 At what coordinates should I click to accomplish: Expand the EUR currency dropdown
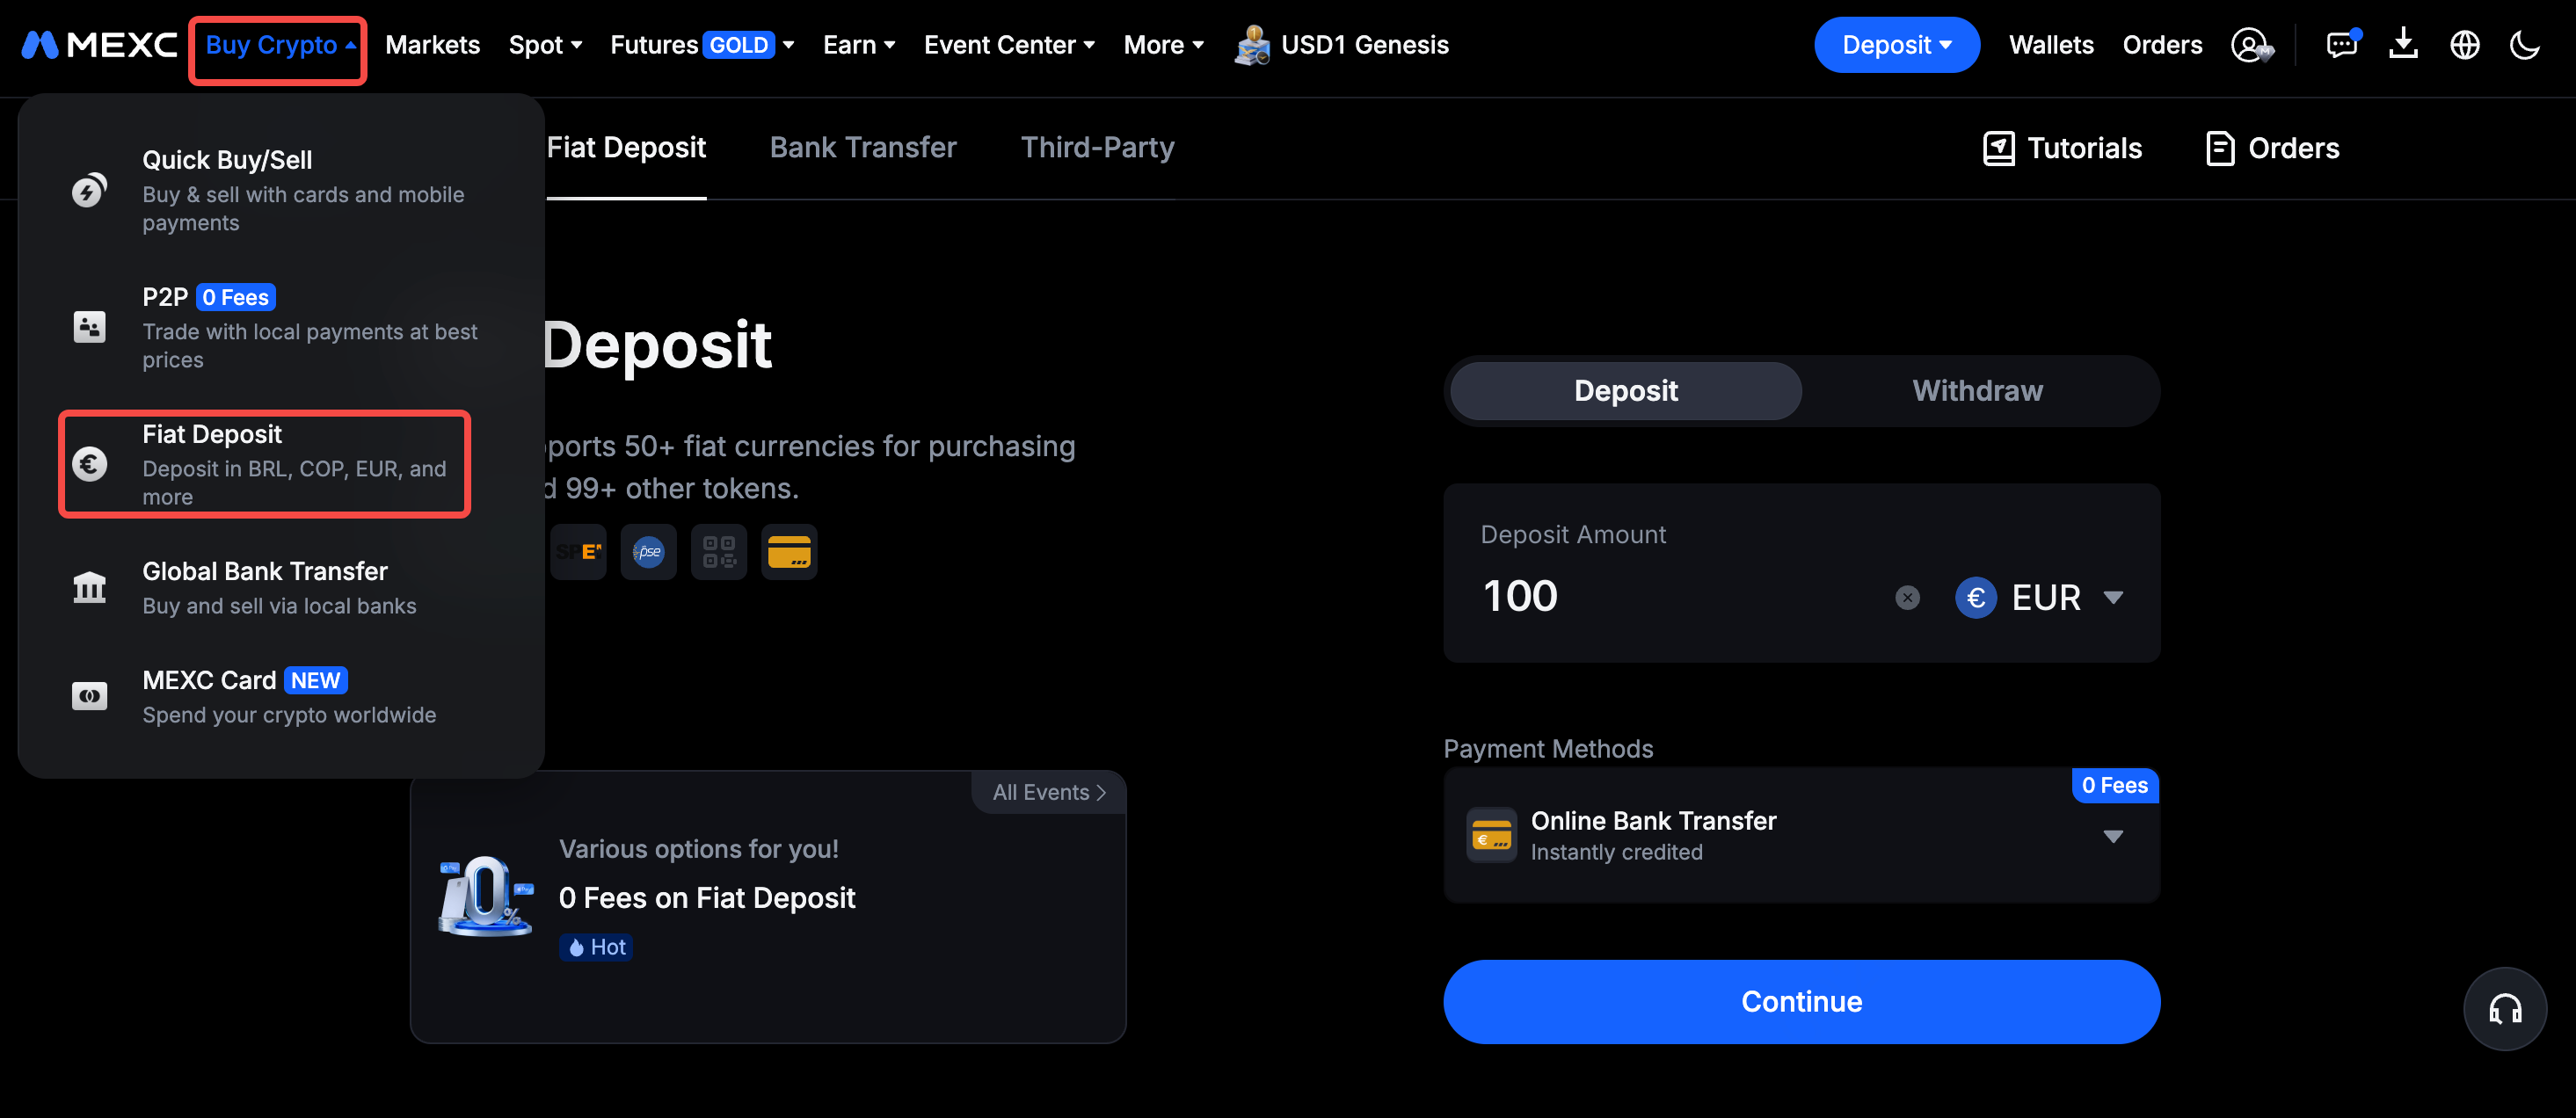(x=2039, y=598)
